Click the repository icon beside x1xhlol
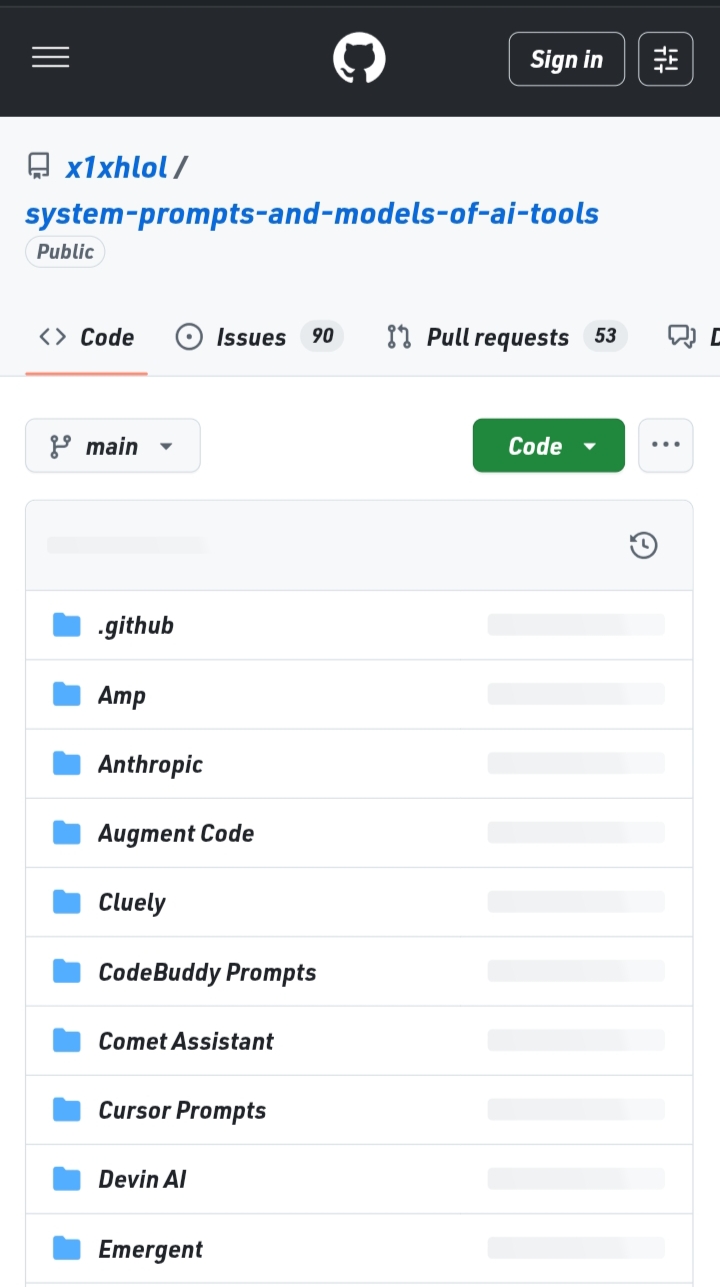 38,167
